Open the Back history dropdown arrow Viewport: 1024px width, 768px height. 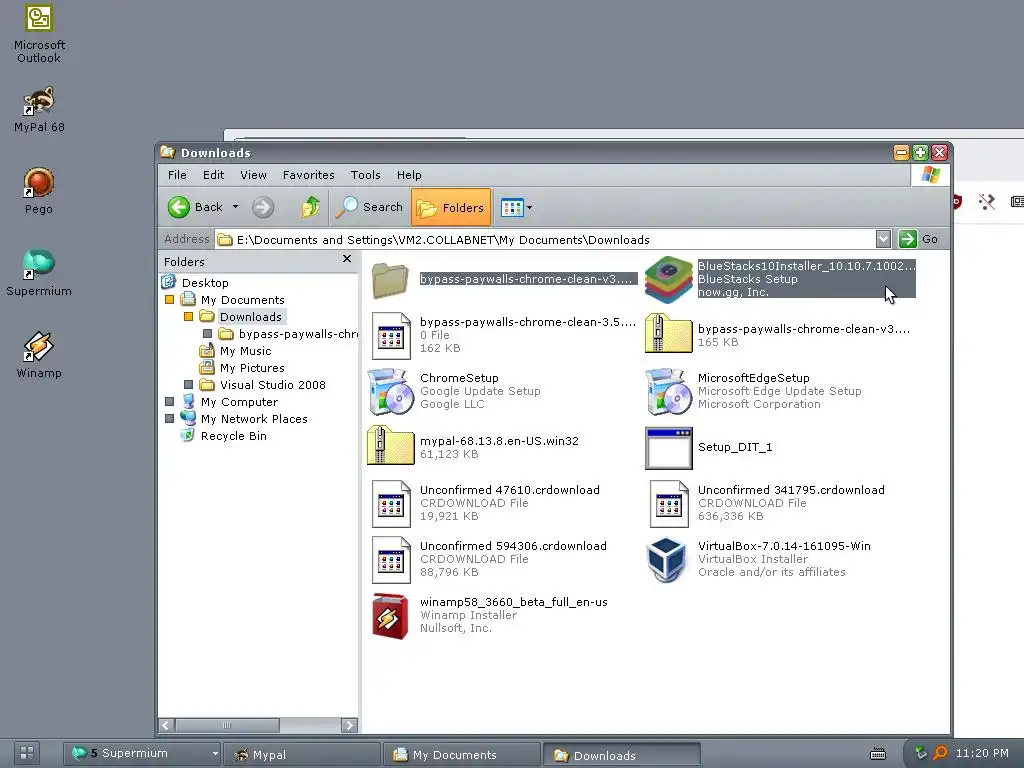coord(235,207)
